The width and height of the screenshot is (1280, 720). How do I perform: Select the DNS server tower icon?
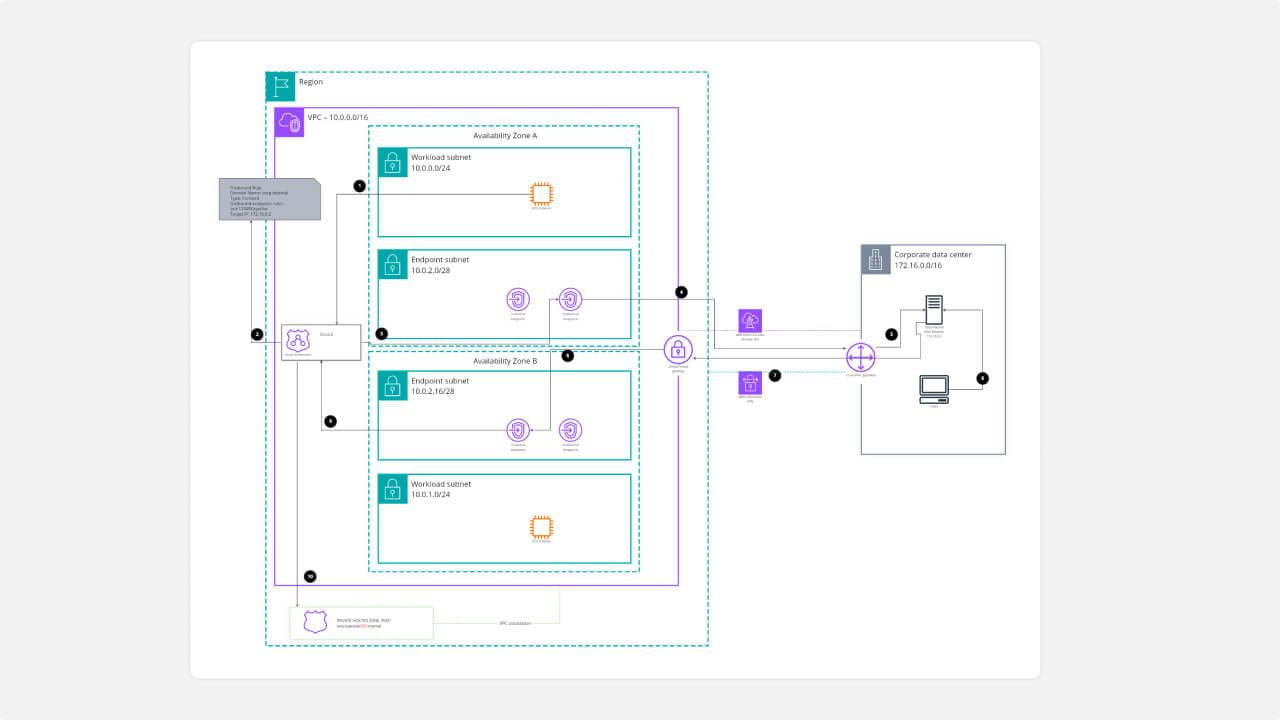point(934,309)
